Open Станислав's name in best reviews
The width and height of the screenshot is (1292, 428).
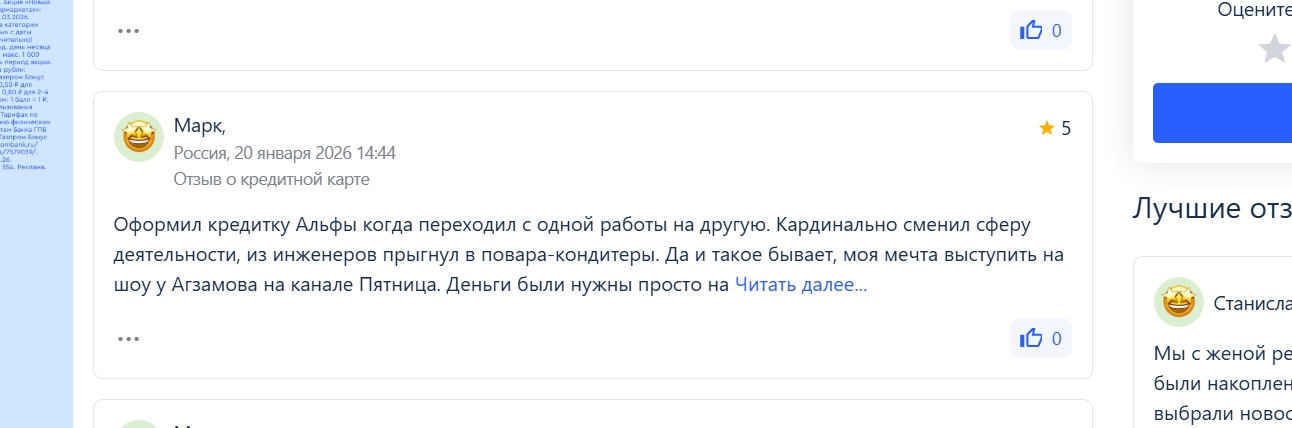click(x=1251, y=303)
